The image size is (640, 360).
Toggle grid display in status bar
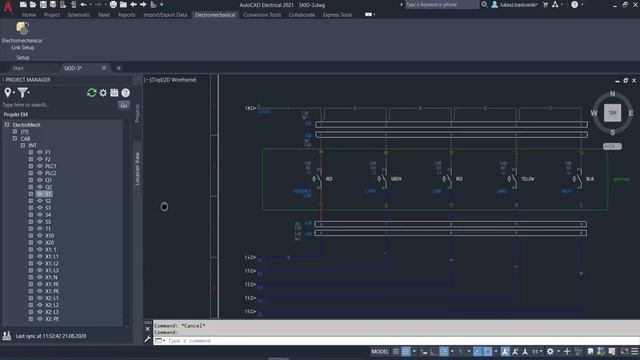pos(396,351)
